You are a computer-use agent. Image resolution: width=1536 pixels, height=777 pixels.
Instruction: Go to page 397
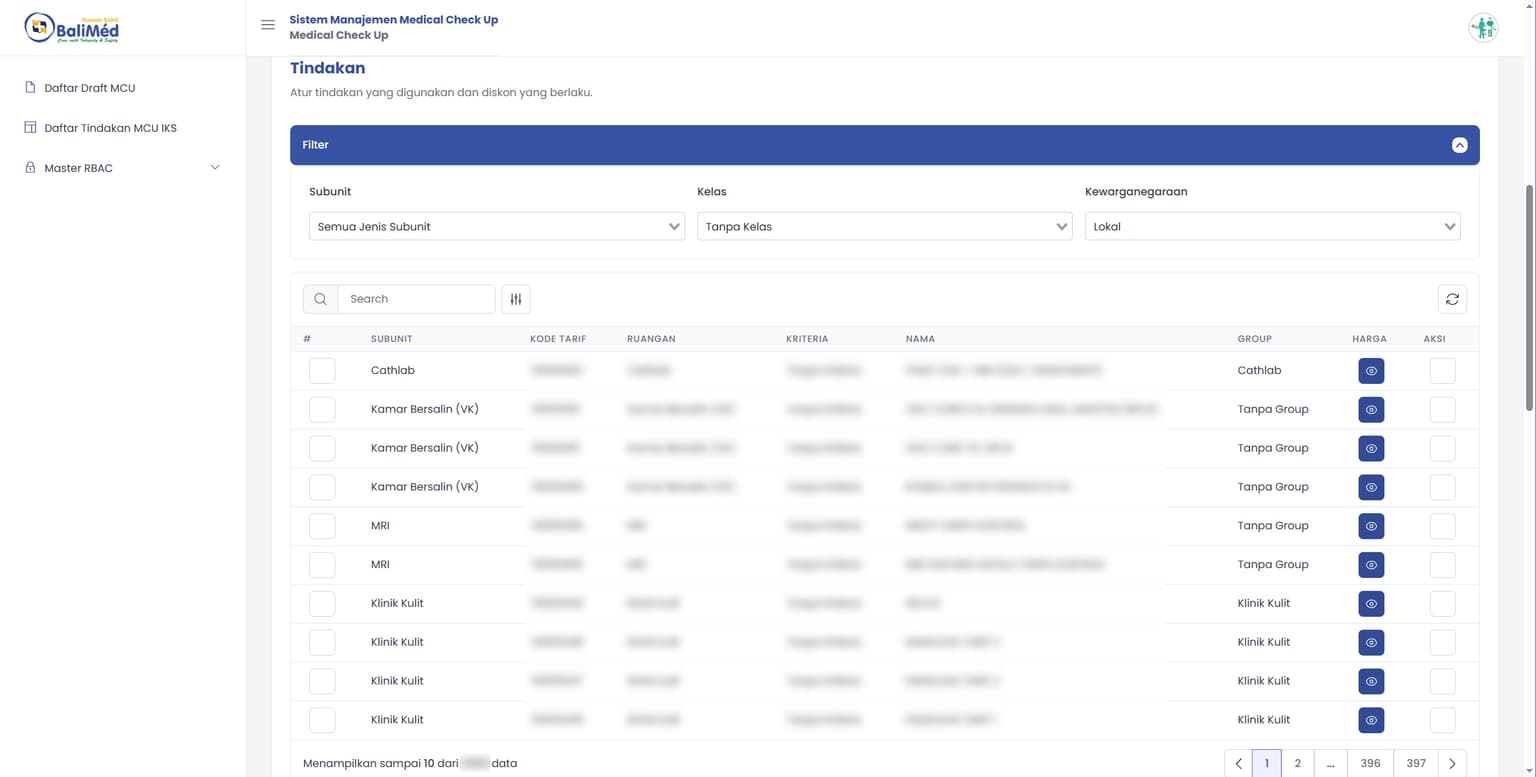click(x=1416, y=763)
